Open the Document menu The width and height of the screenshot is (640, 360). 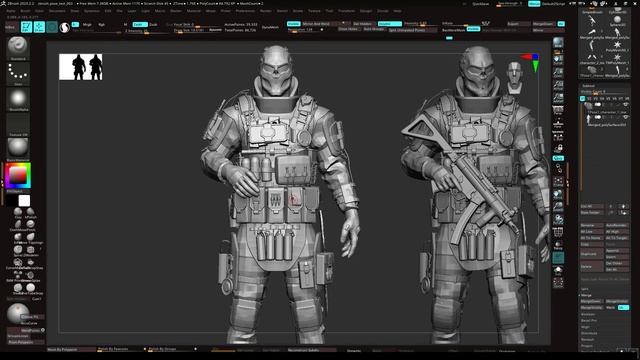57,11
